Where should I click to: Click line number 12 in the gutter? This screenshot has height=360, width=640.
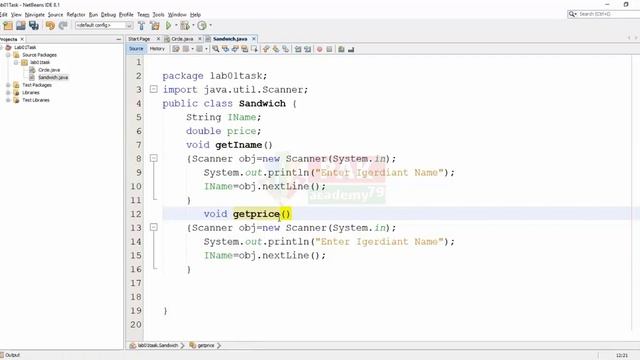pyautogui.click(x=136, y=214)
